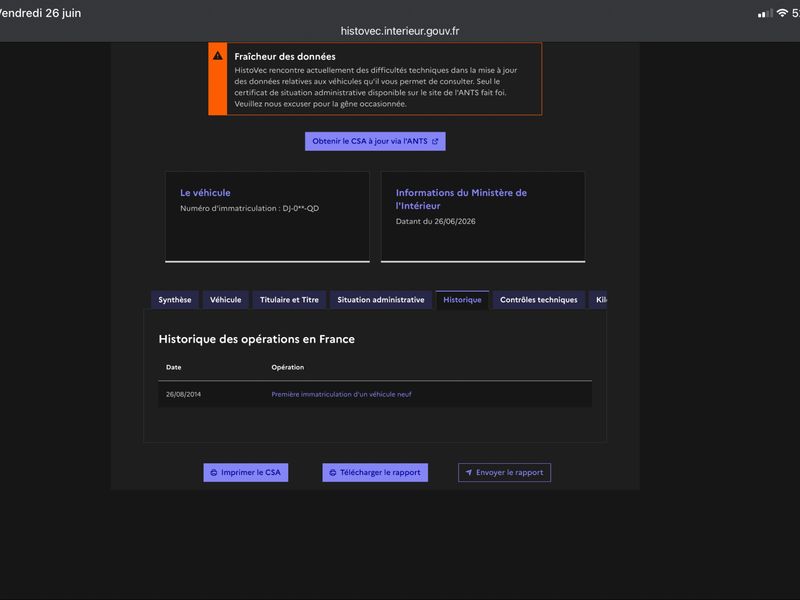Click the warning triangle icon in alert
Image resolution: width=800 pixels, height=600 pixels.
coord(218,56)
